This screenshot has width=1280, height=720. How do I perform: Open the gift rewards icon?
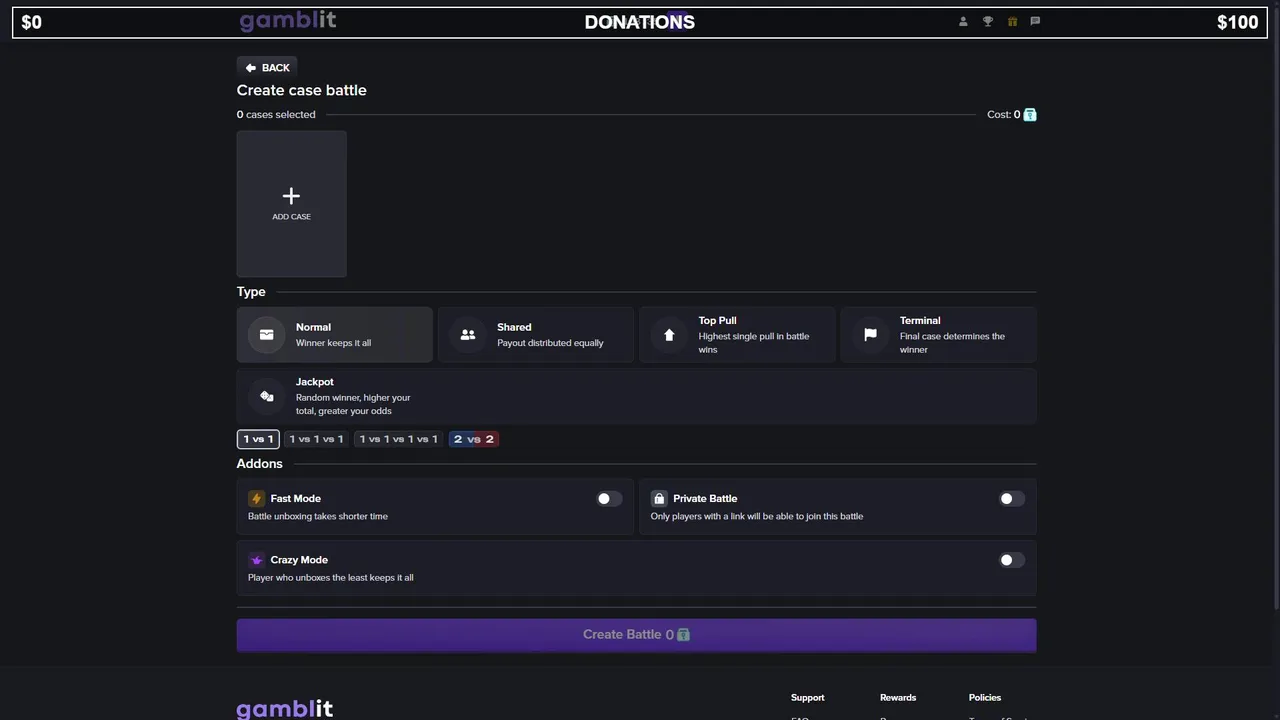1012,21
